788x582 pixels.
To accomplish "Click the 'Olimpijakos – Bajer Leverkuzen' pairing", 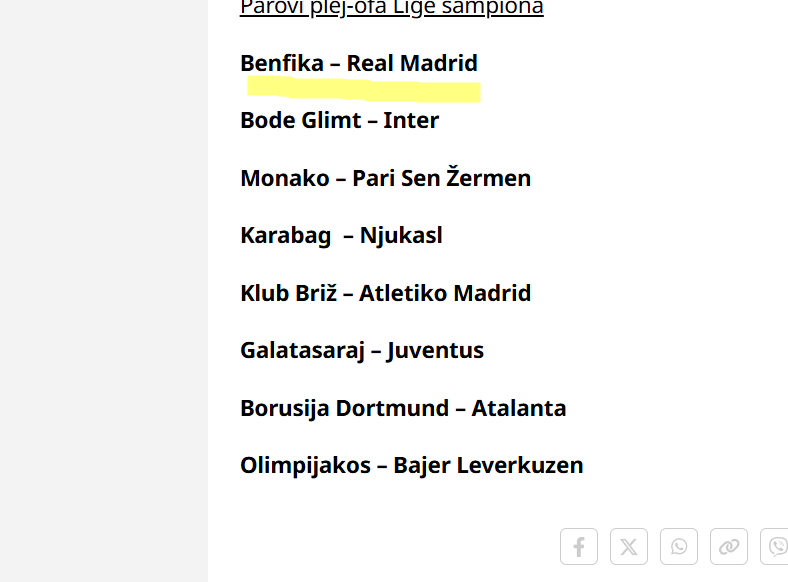I will pos(411,466).
